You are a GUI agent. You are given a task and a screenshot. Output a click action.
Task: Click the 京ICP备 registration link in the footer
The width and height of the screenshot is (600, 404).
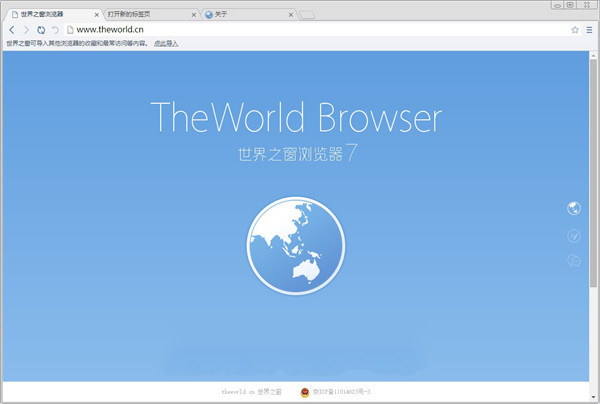point(342,393)
